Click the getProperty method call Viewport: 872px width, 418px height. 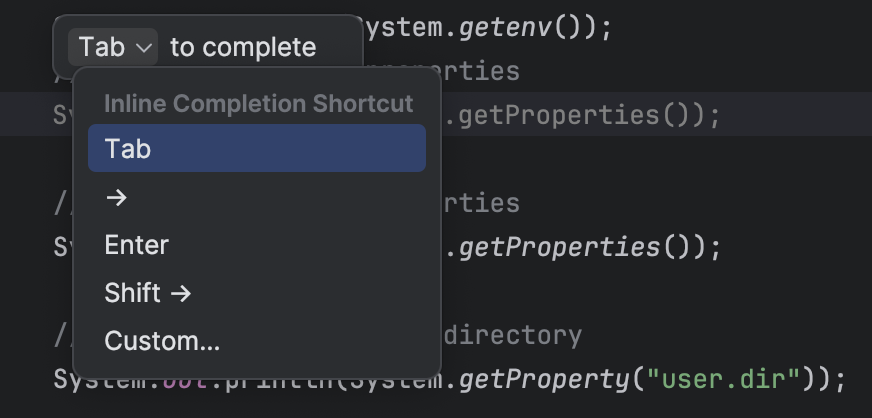[x=546, y=380]
